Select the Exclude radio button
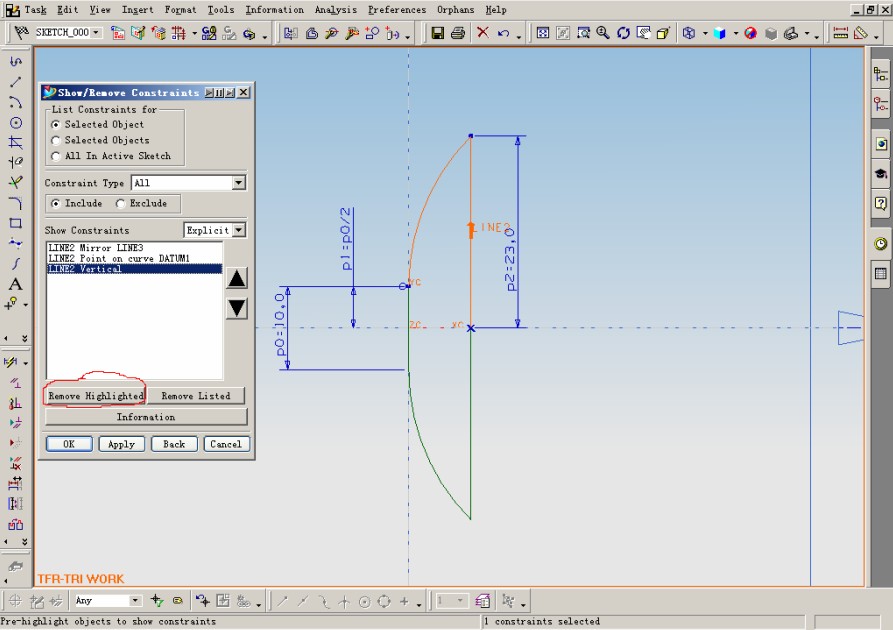893x630 pixels. pos(121,204)
